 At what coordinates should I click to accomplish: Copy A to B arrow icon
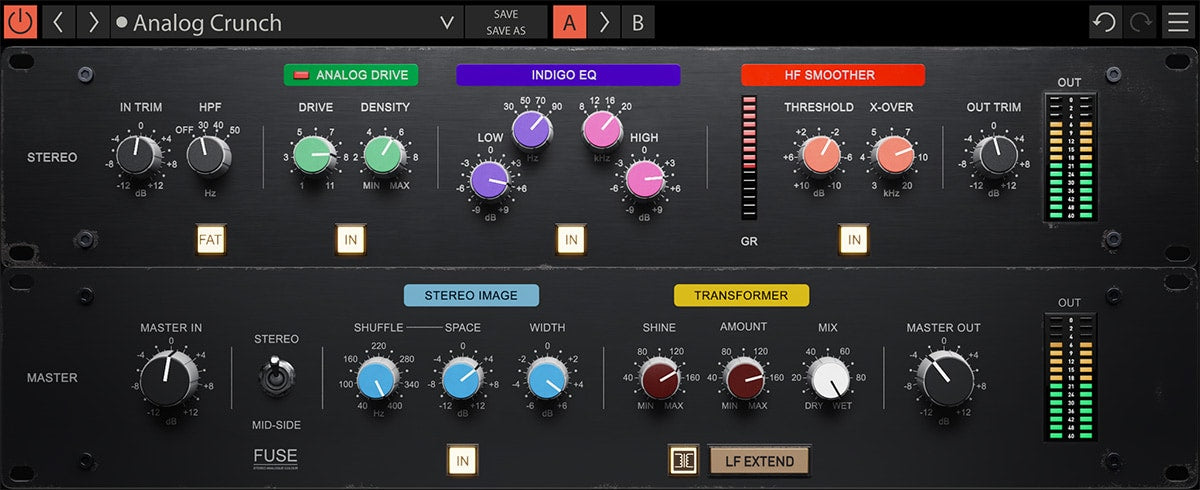pos(603,22)
